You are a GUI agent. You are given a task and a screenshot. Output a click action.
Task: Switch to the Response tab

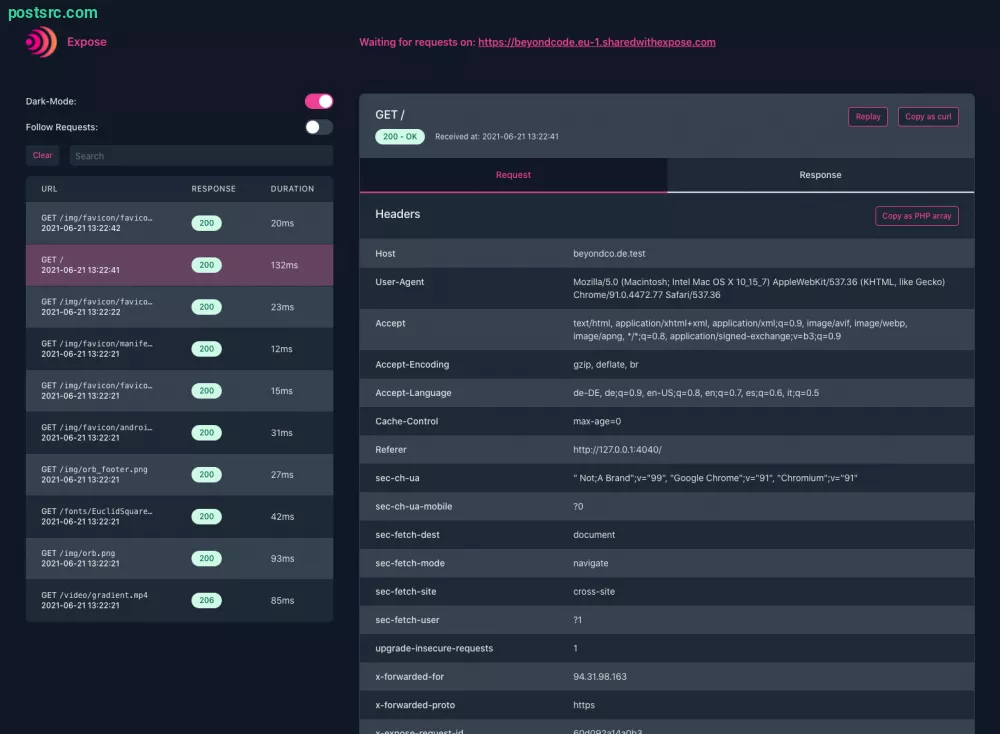coord(820,175)
